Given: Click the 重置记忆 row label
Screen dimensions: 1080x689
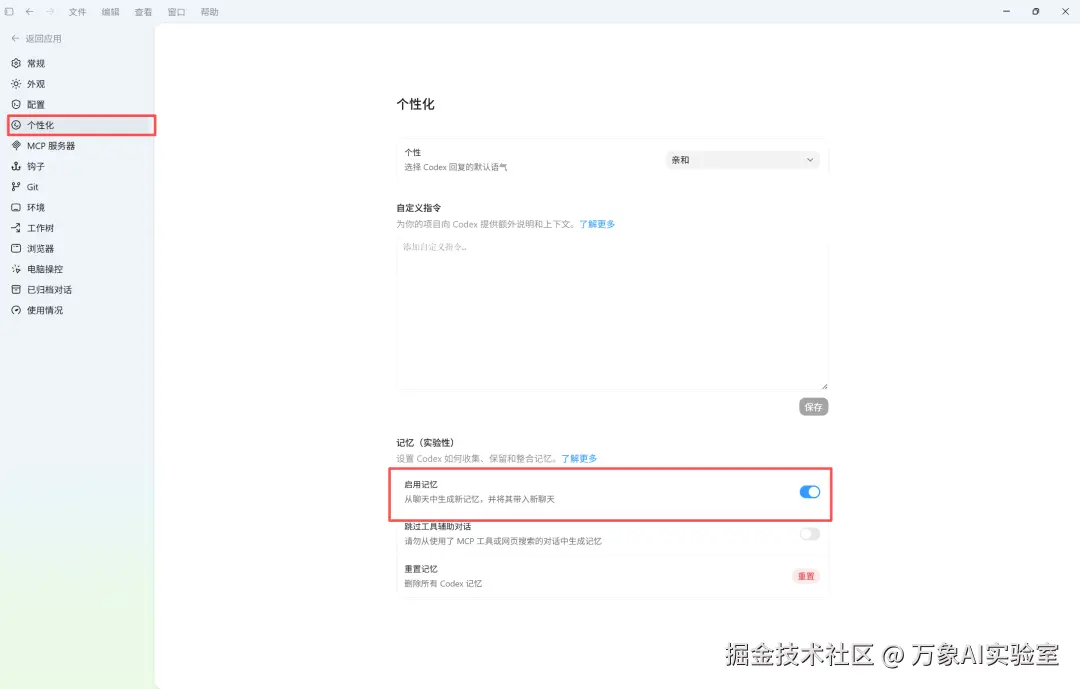Looking at the screenshot, I should tap(421, 569).
